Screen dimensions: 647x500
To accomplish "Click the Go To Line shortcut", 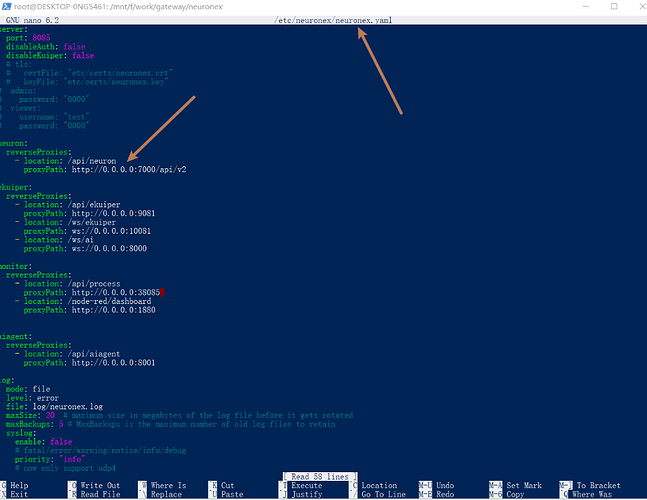I will click(383, 494).
